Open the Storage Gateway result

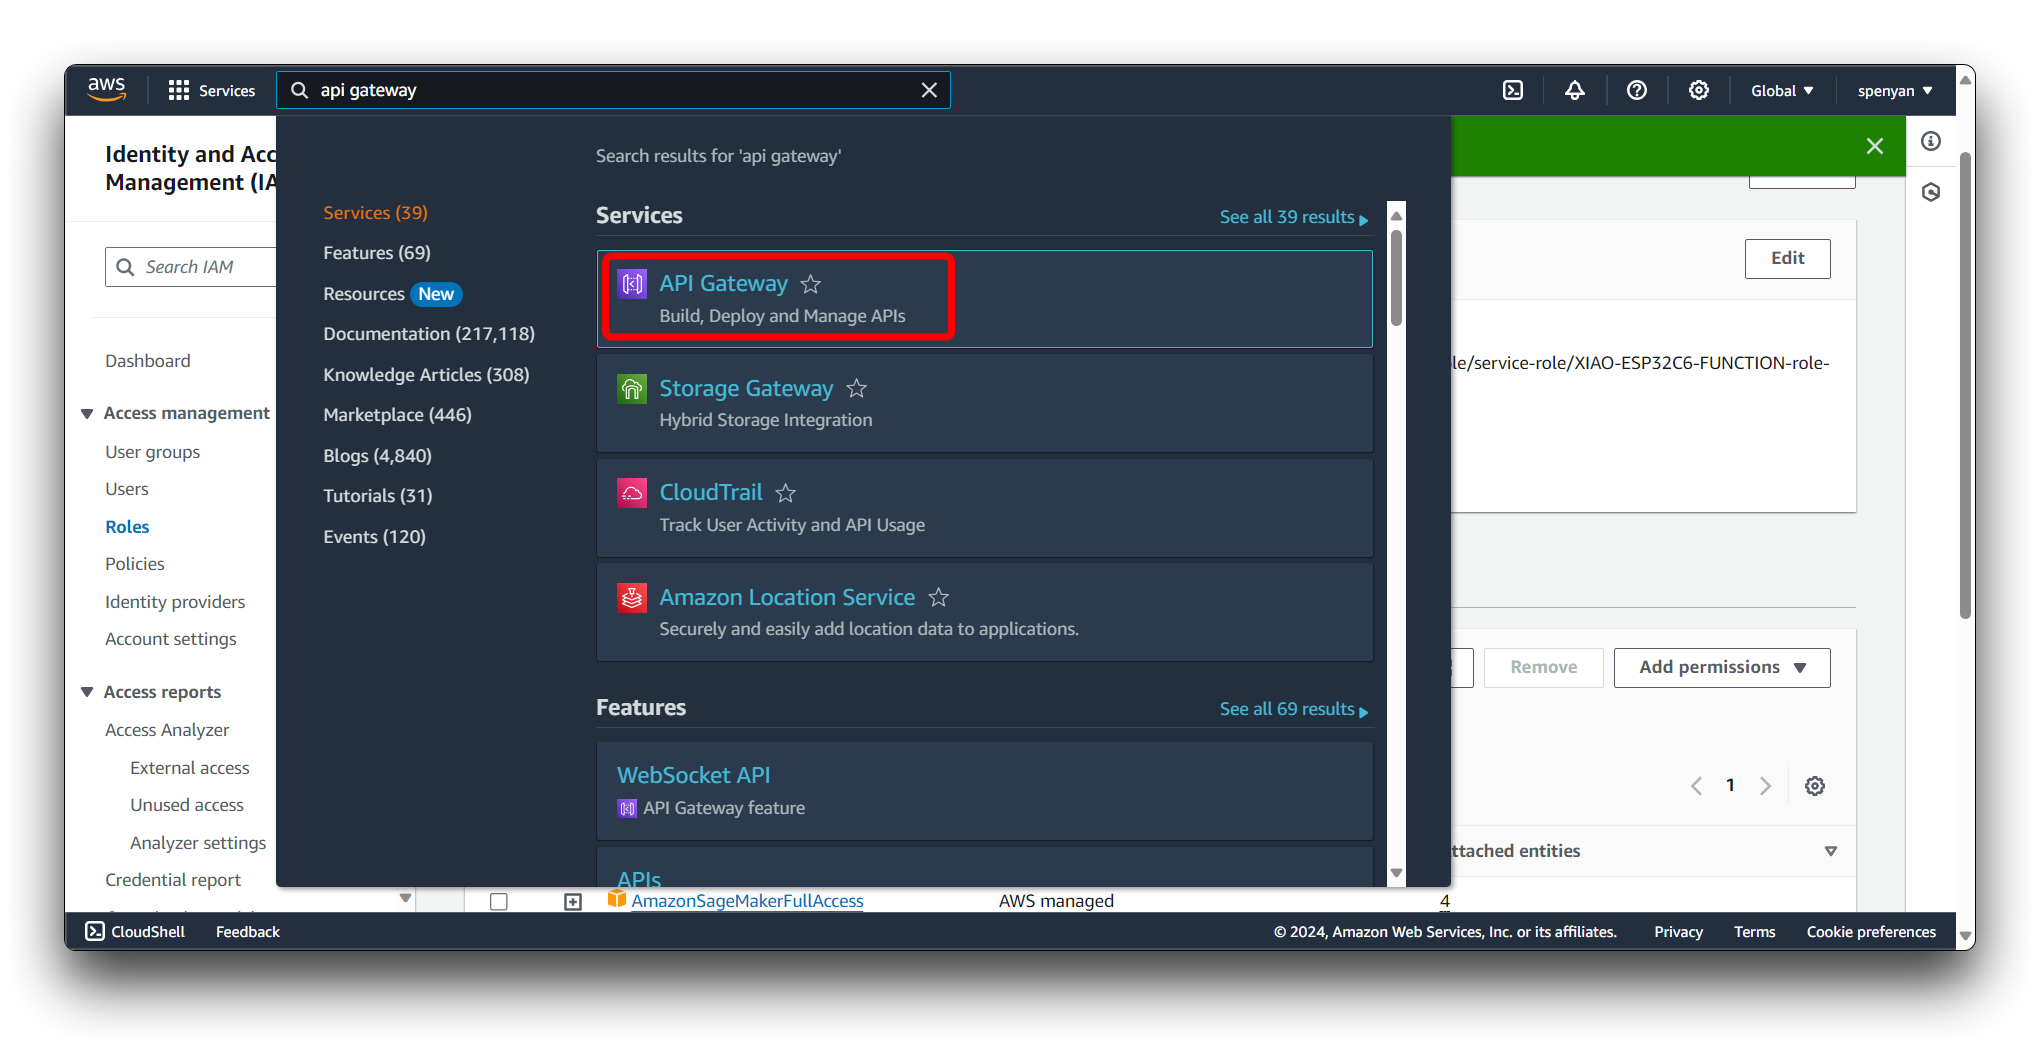tap(746, 388)
